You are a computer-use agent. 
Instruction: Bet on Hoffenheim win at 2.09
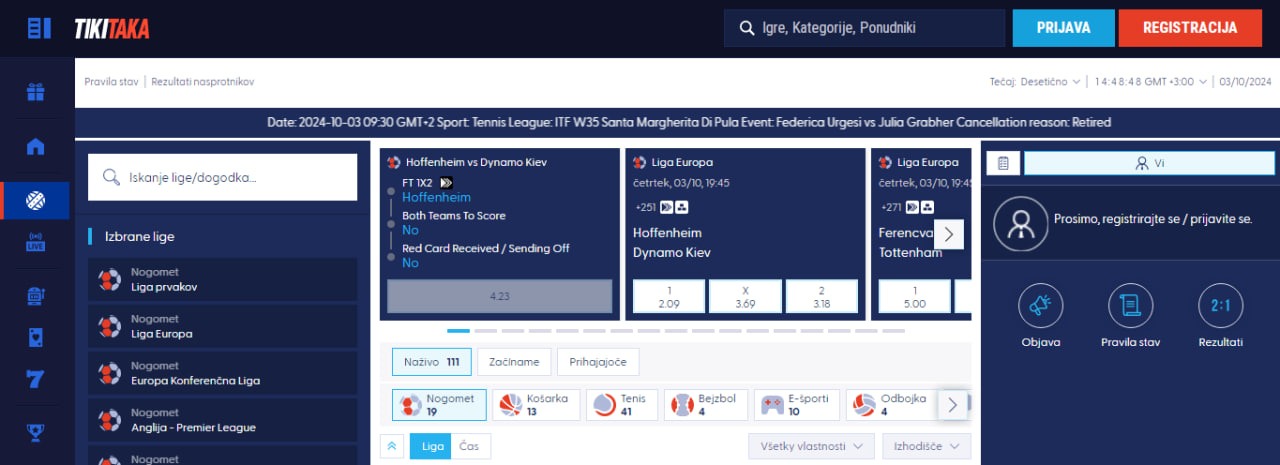pos(669,296)
